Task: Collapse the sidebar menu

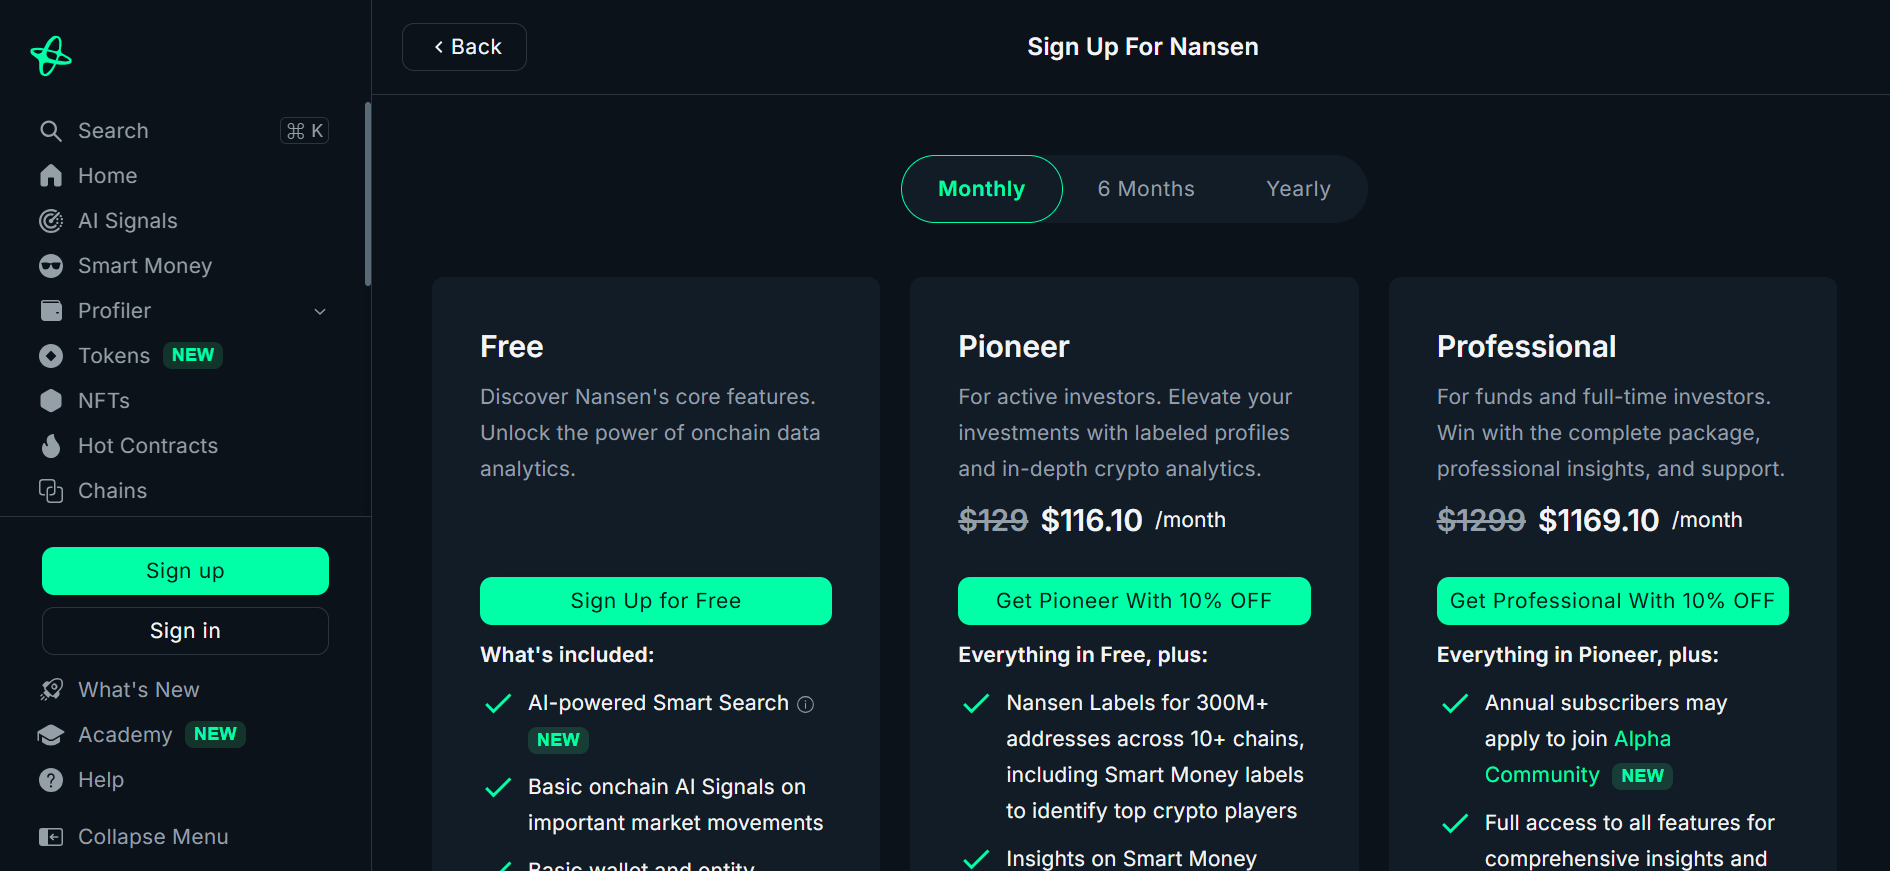Action: pos(134,837)
